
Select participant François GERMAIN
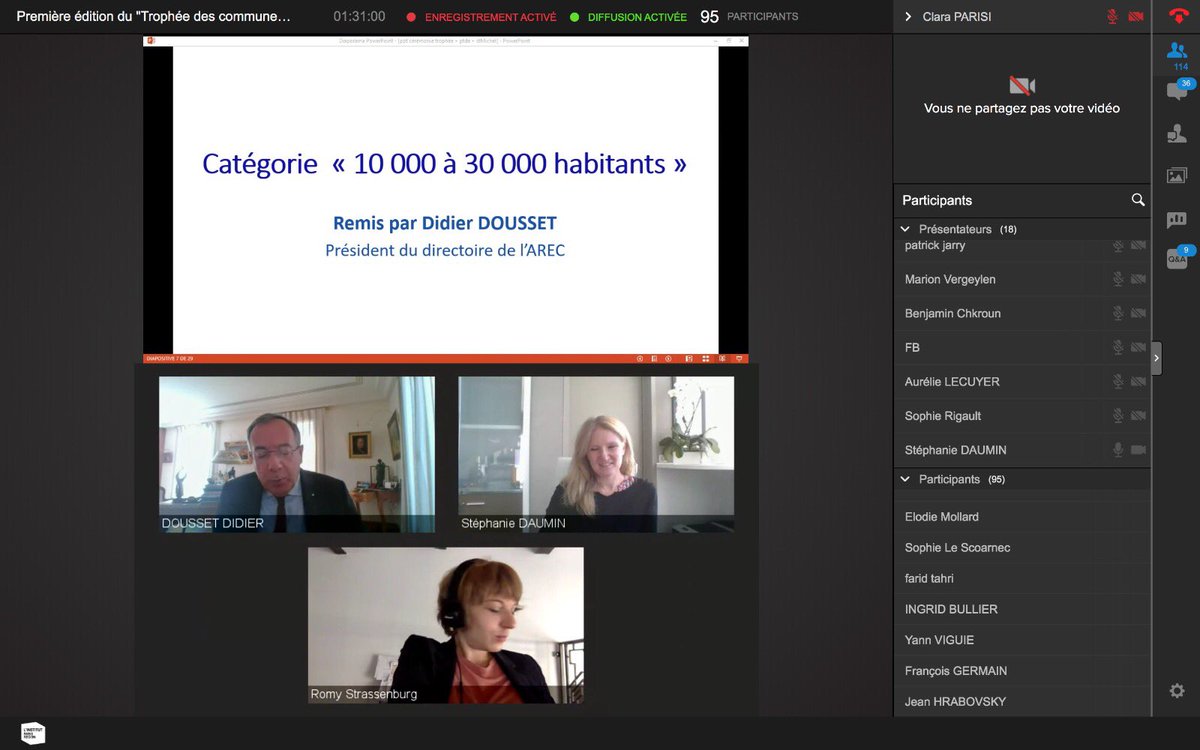(1022, 671)
